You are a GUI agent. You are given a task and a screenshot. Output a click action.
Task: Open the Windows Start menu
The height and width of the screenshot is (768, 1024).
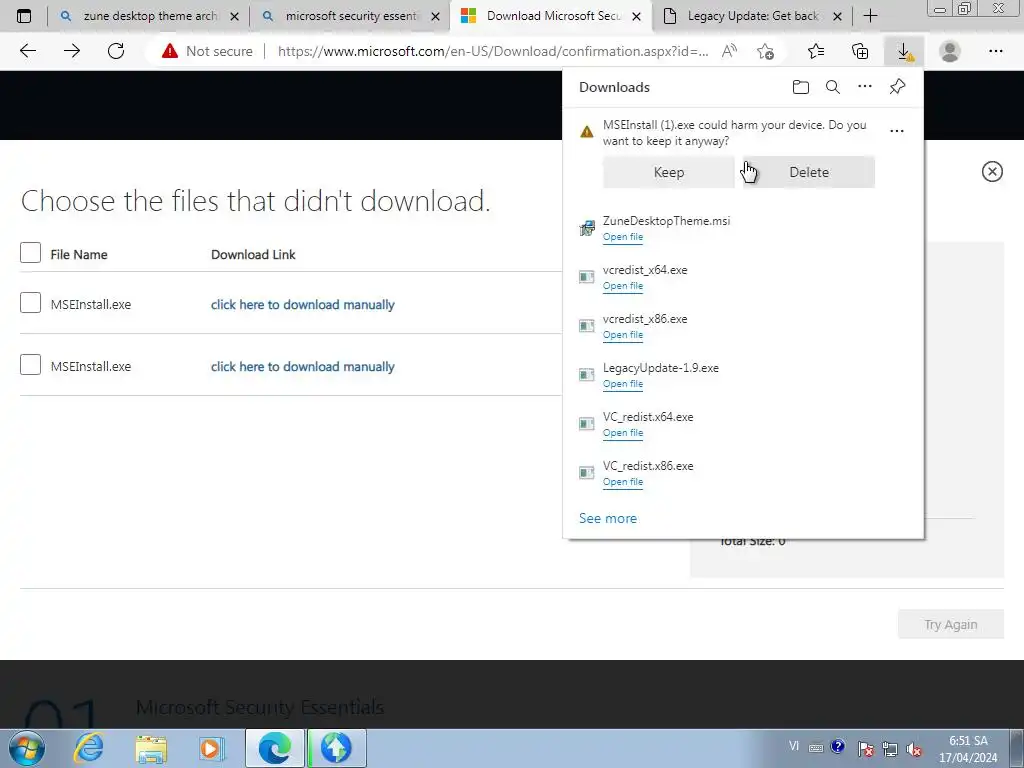[27, 748]
